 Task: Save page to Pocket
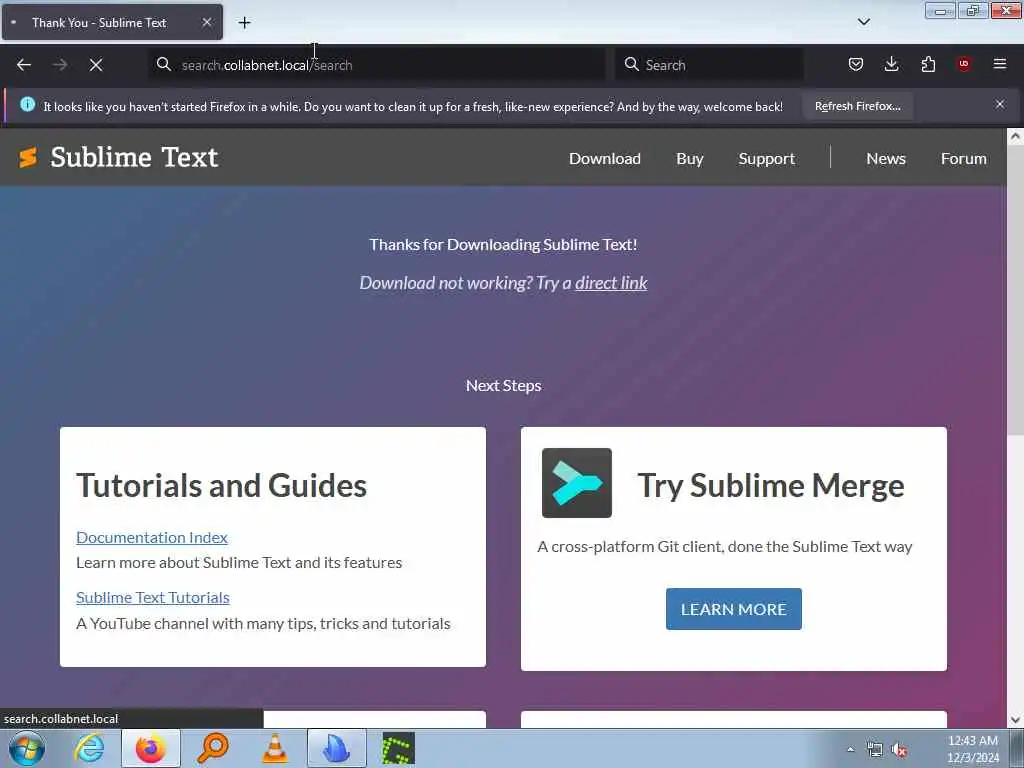pyautogui.click(x=856, y=64)
